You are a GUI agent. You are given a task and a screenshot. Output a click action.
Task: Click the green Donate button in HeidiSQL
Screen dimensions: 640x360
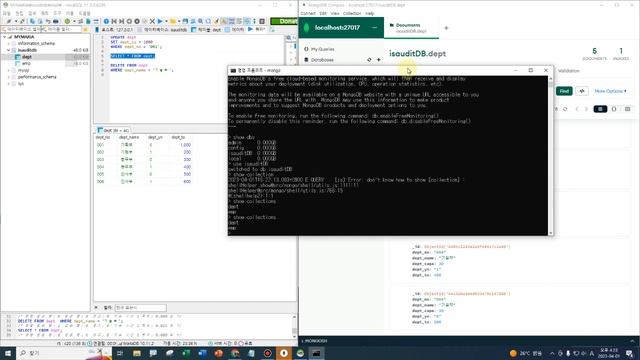(284, 21)
